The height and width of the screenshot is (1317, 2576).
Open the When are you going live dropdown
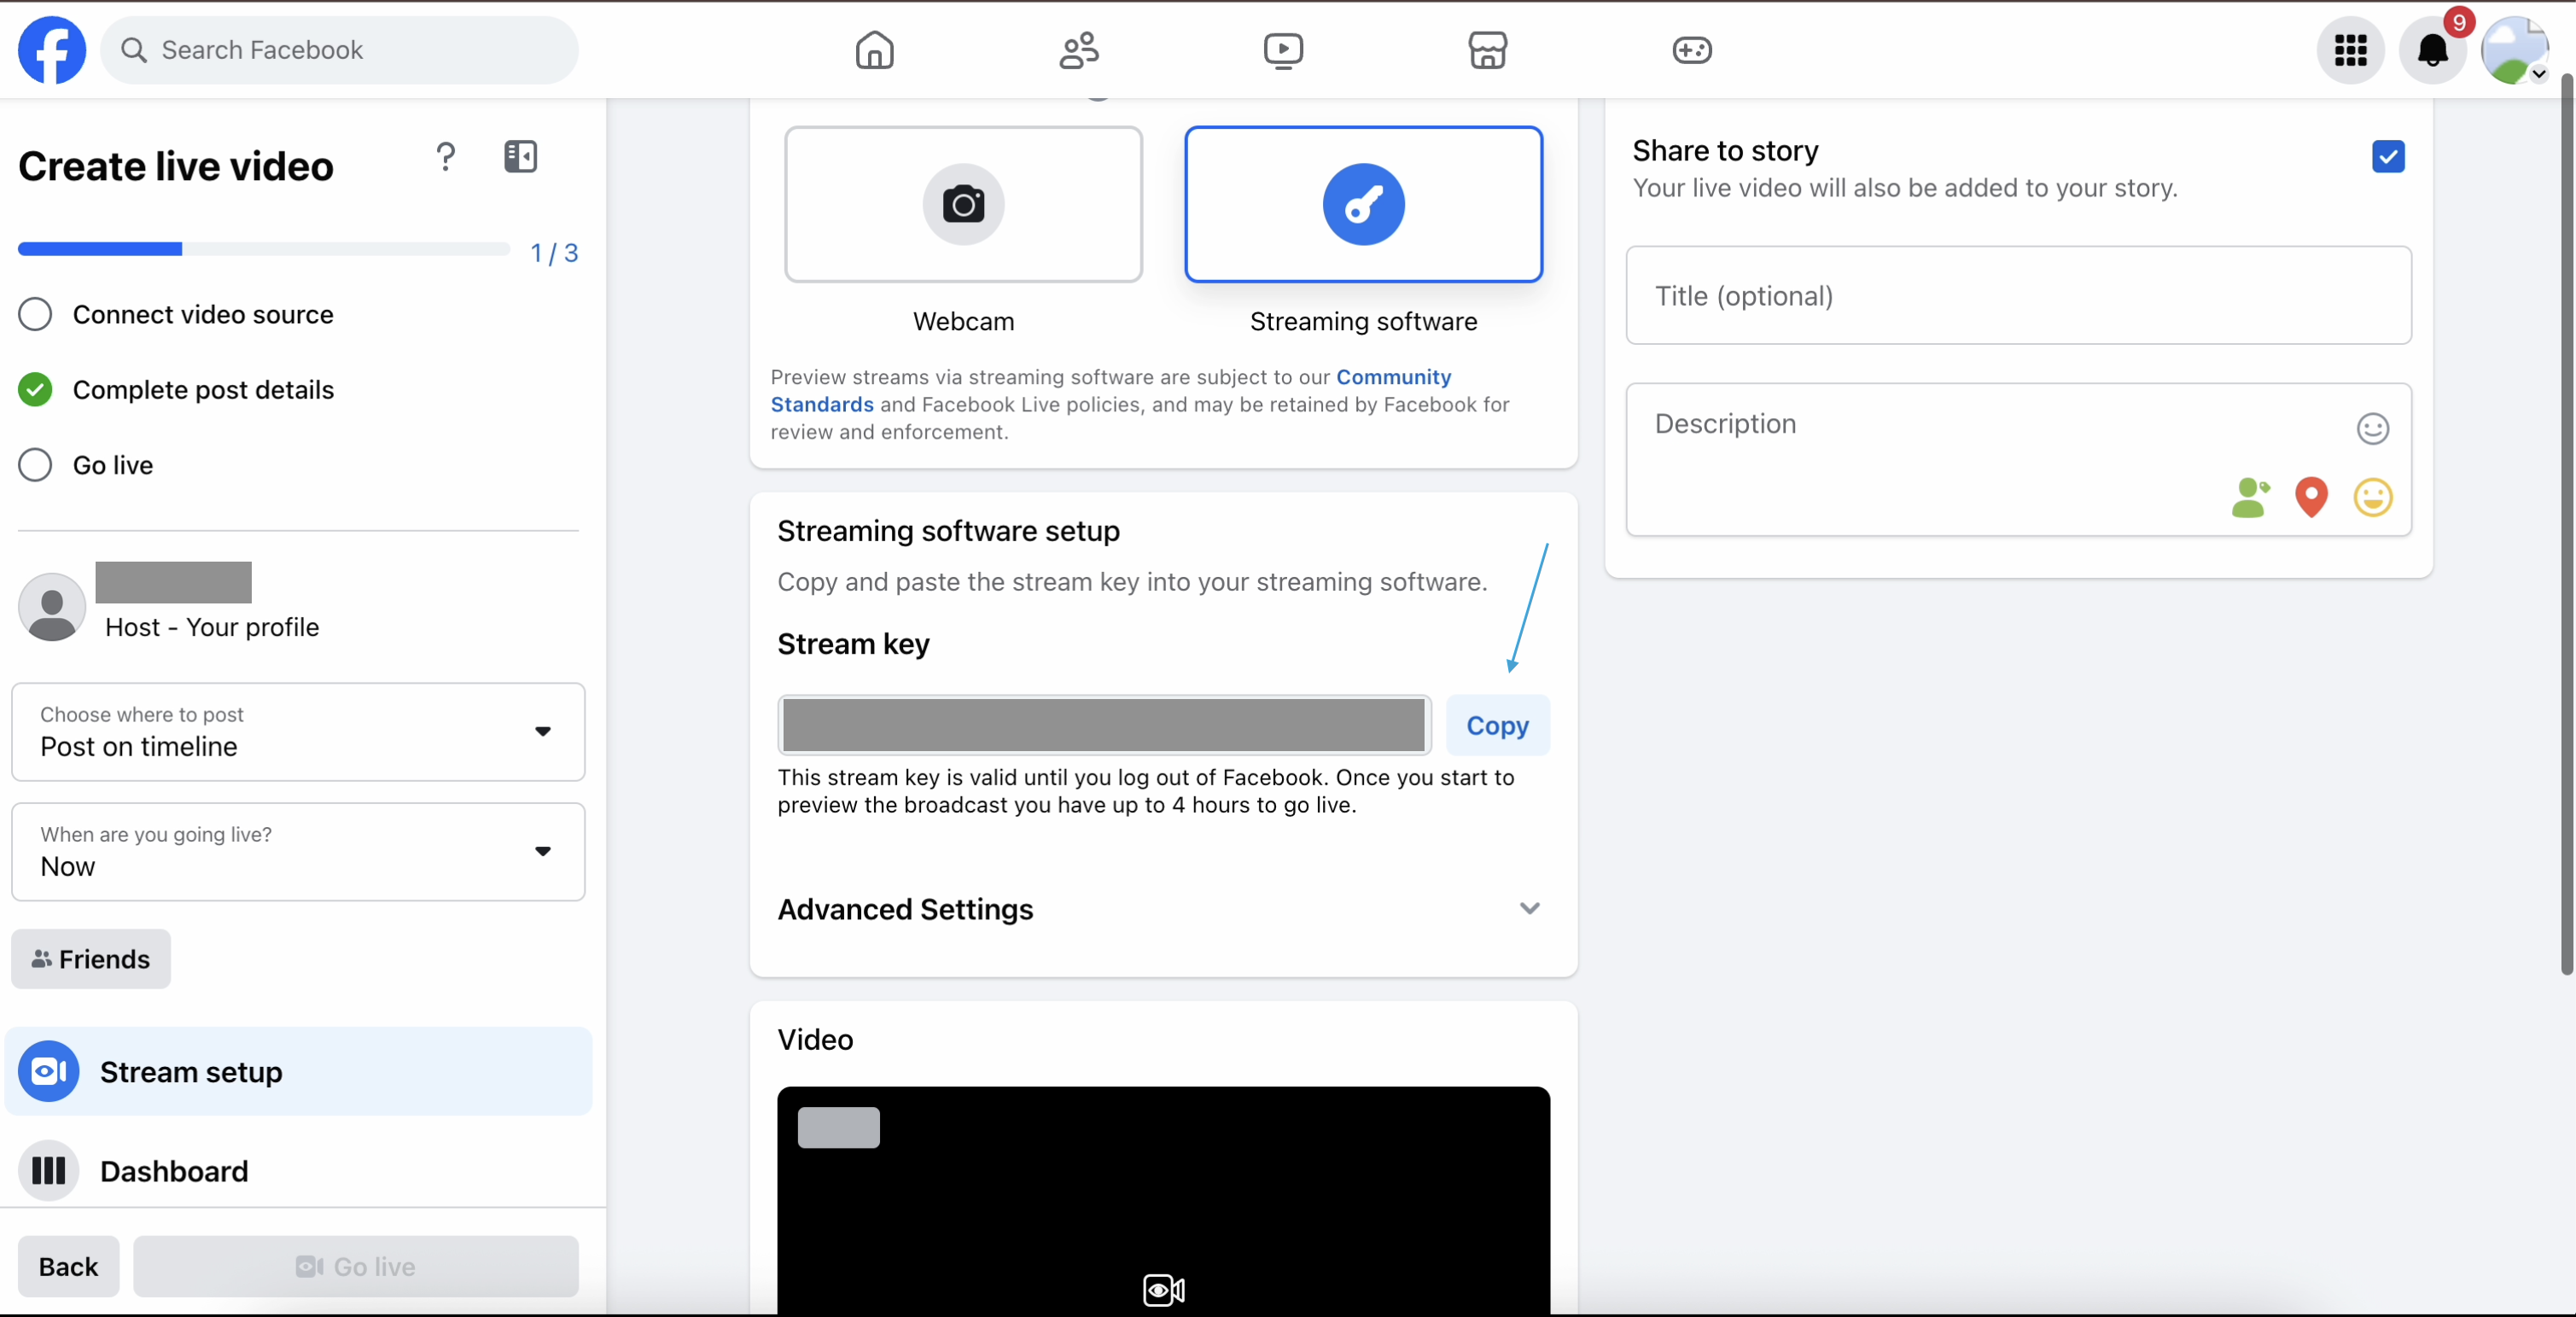298,851
